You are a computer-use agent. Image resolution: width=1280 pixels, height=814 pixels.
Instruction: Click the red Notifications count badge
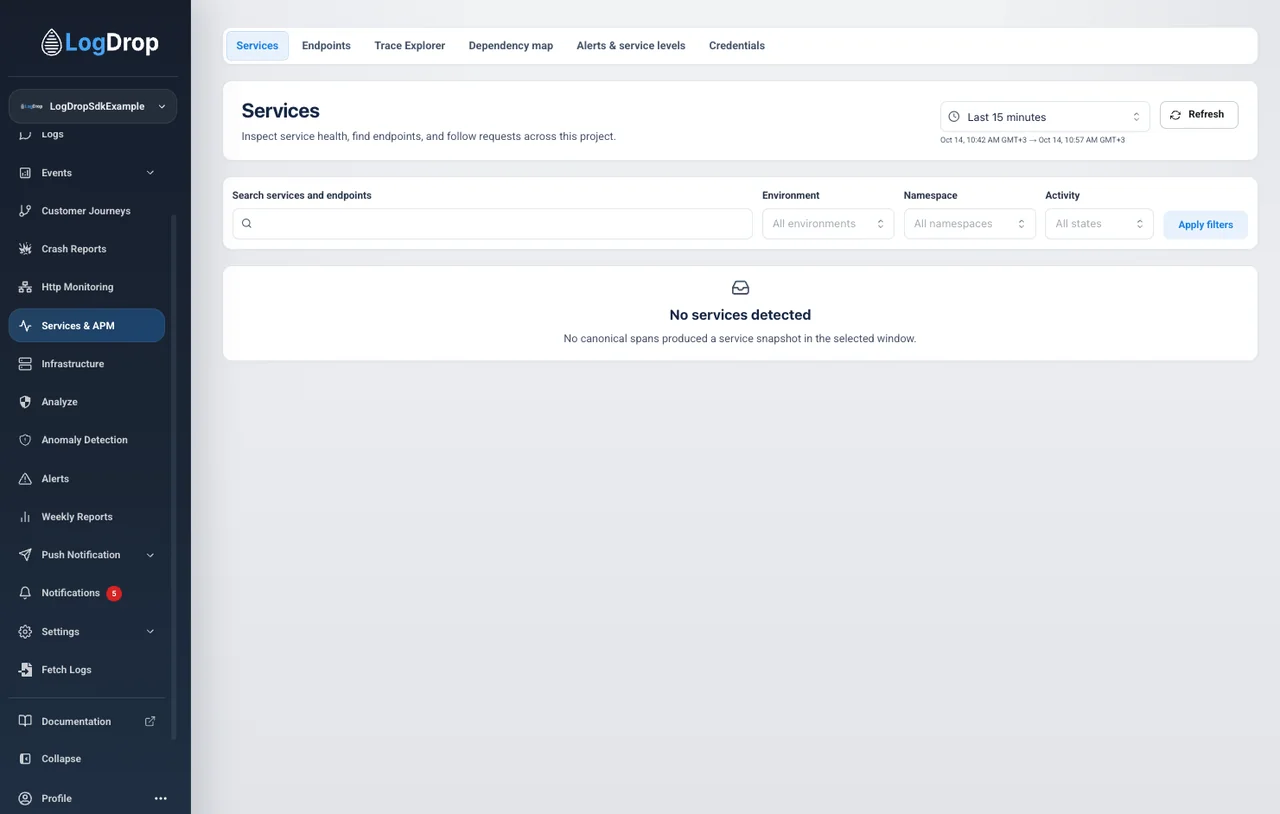tap(114, 593)
